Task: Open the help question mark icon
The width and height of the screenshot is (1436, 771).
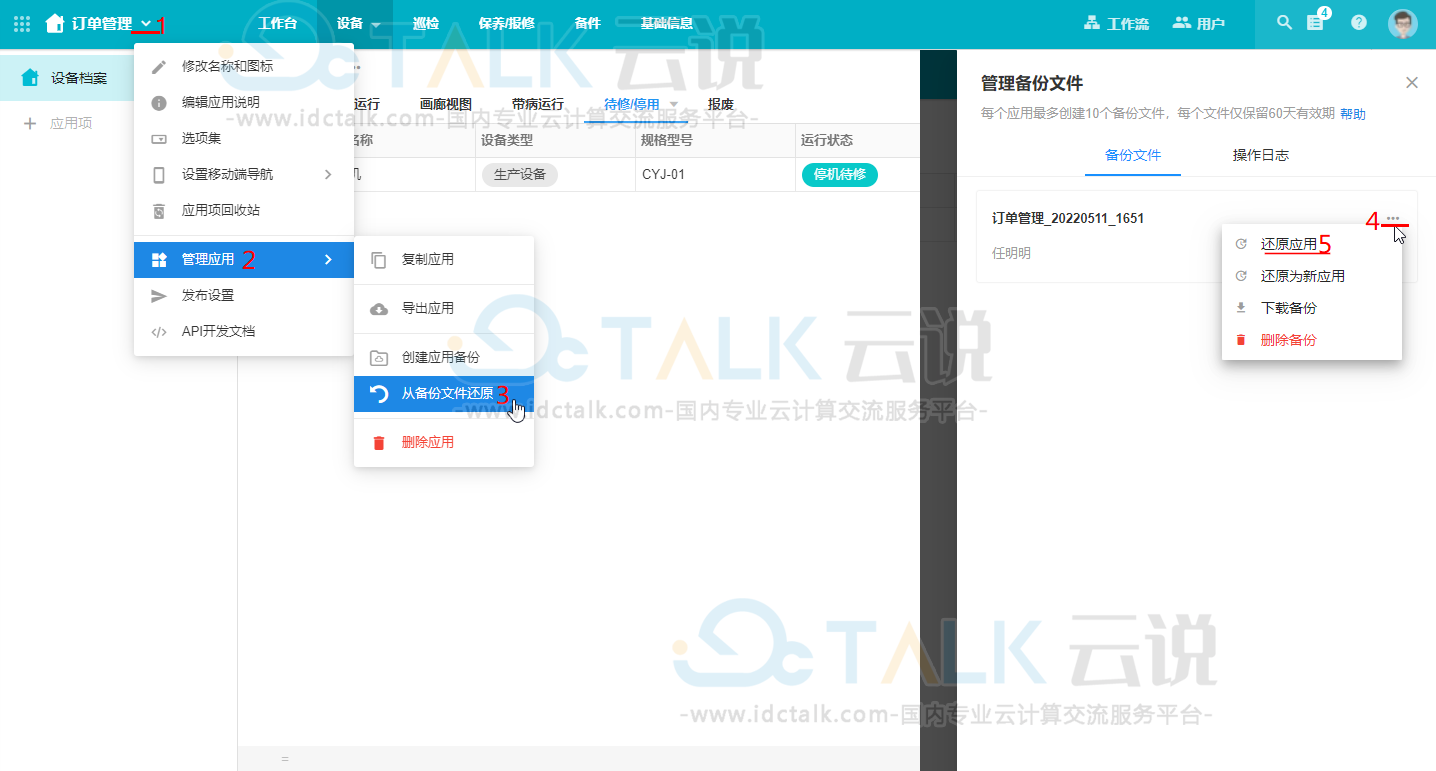Action: click(1359, 22)
